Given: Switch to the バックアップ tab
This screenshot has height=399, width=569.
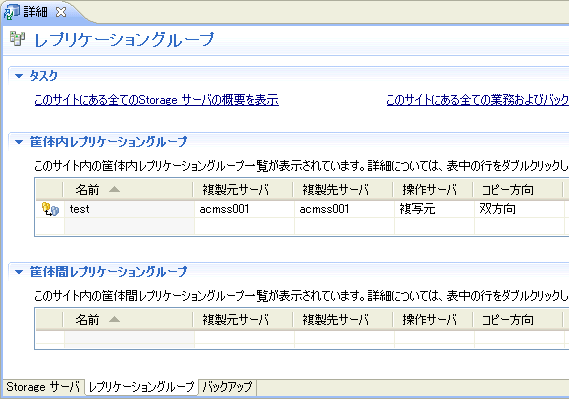Looking at the screenshot, I should point(227,387).
